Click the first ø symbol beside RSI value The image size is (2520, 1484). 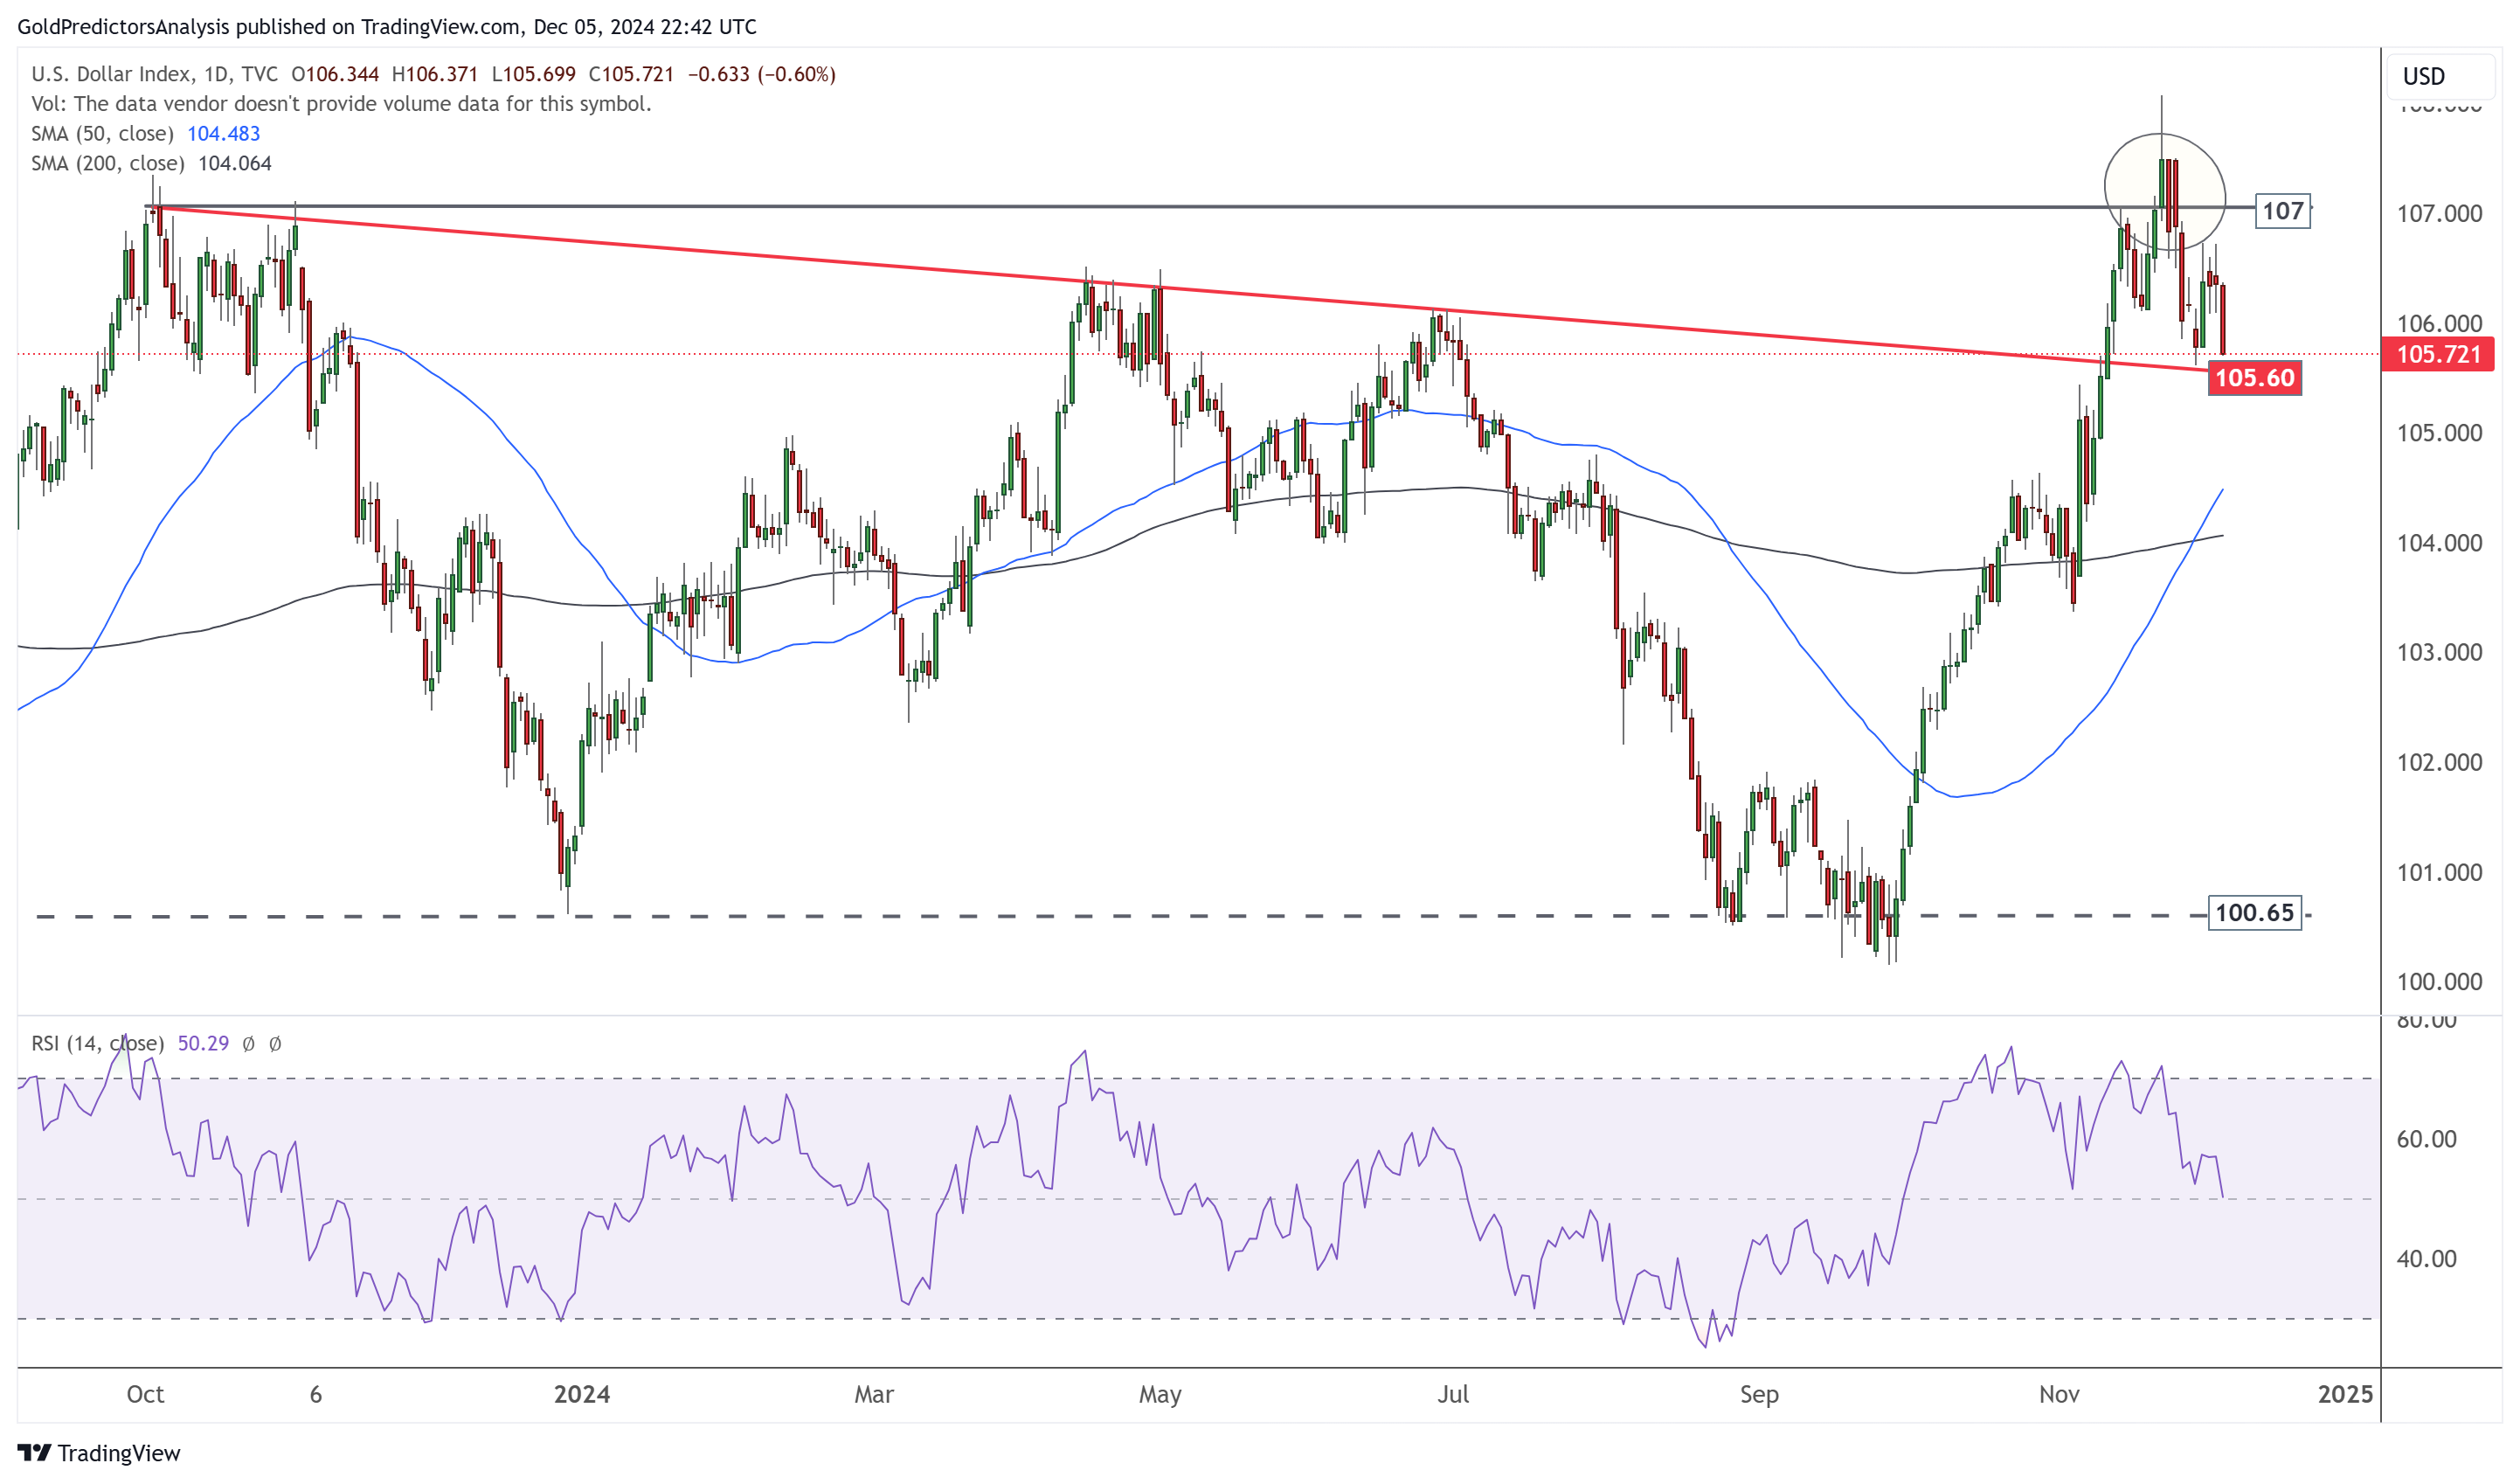[x=249, y=1044]
